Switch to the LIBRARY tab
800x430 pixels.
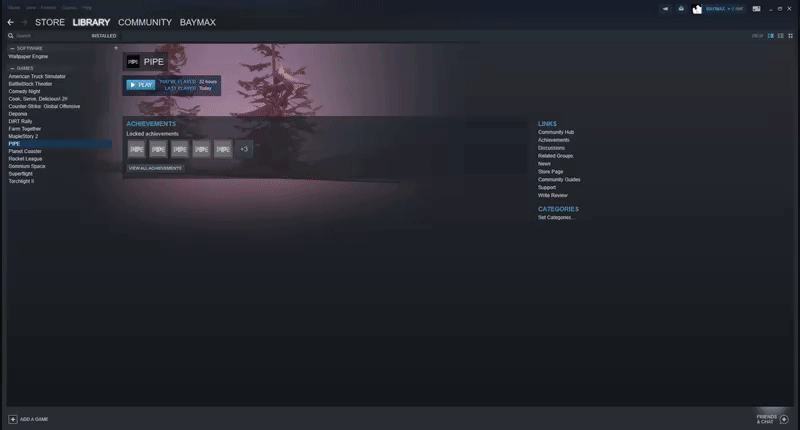91,22
